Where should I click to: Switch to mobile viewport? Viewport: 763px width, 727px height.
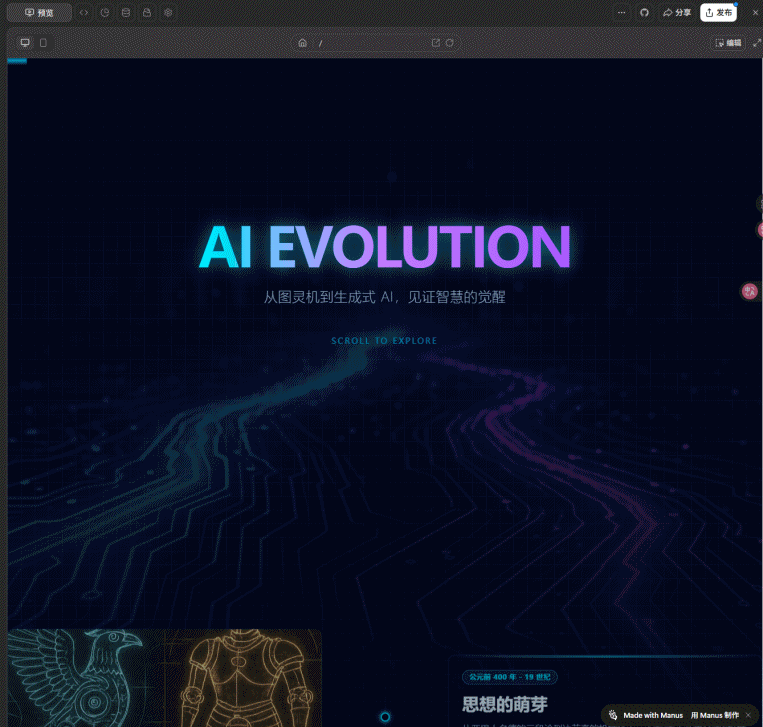(x=43, y=43)
